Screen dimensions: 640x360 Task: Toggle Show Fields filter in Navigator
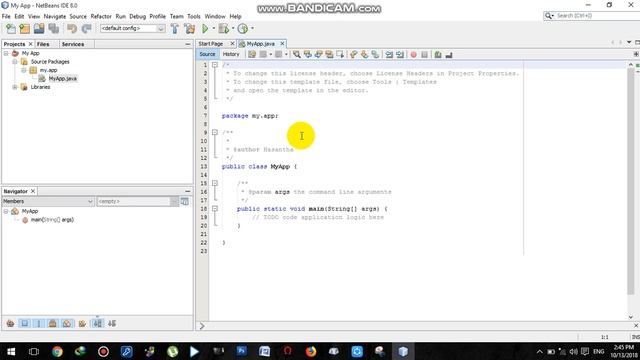pos(25,324)
